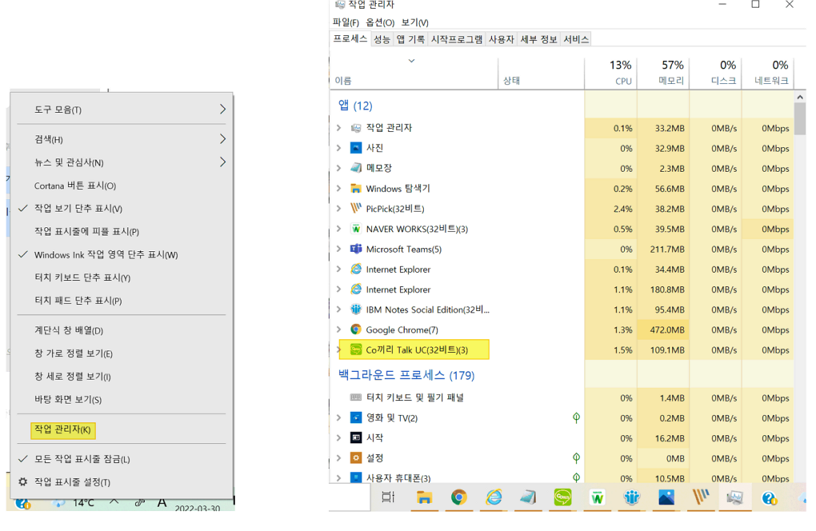This screenshot has height=531, width=816.
Task: Click the NAVER WORKS icon in the process list
Action: click(356, 229)
